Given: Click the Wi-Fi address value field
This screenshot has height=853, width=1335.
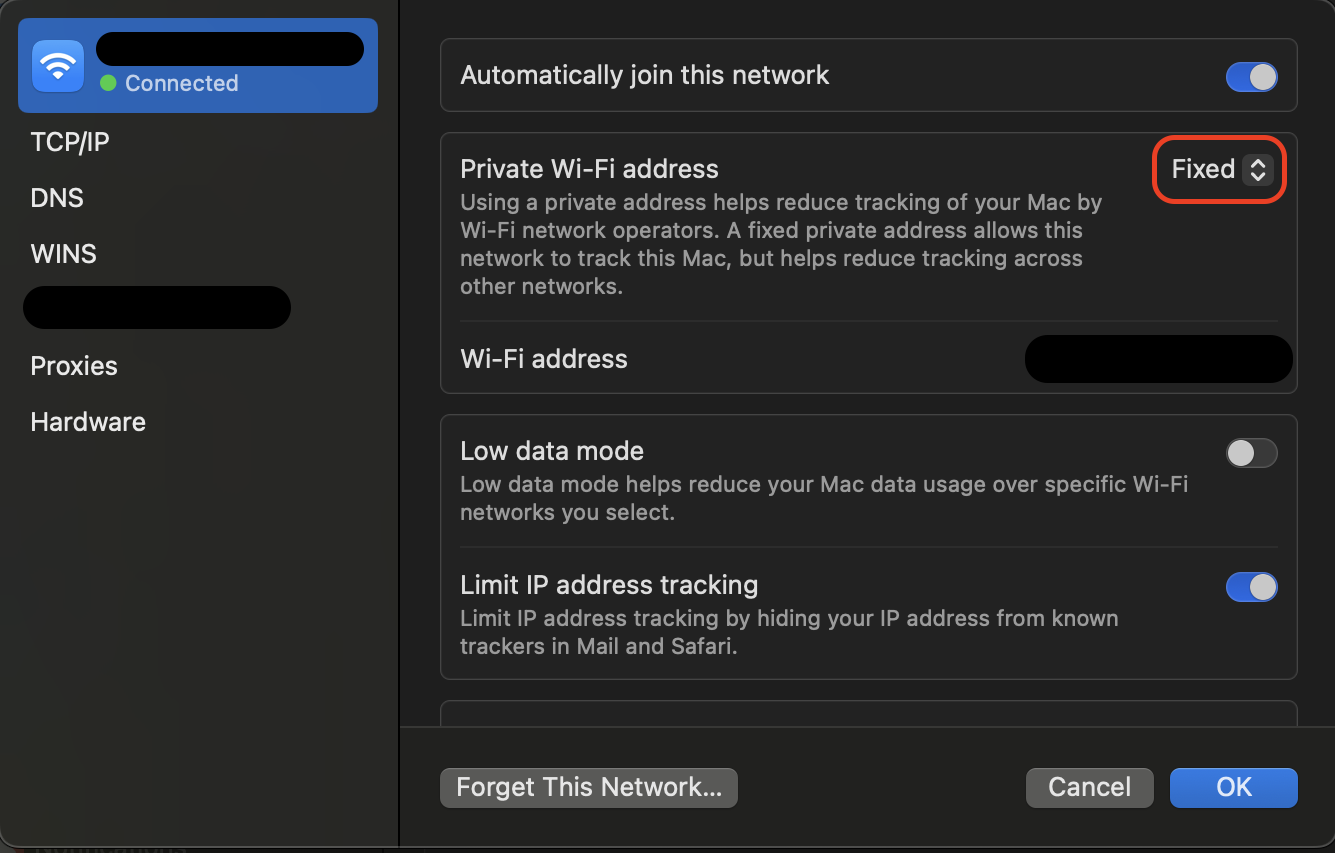Looking at the screenshot, I should pyautogui.click(x=1158, y=358).
